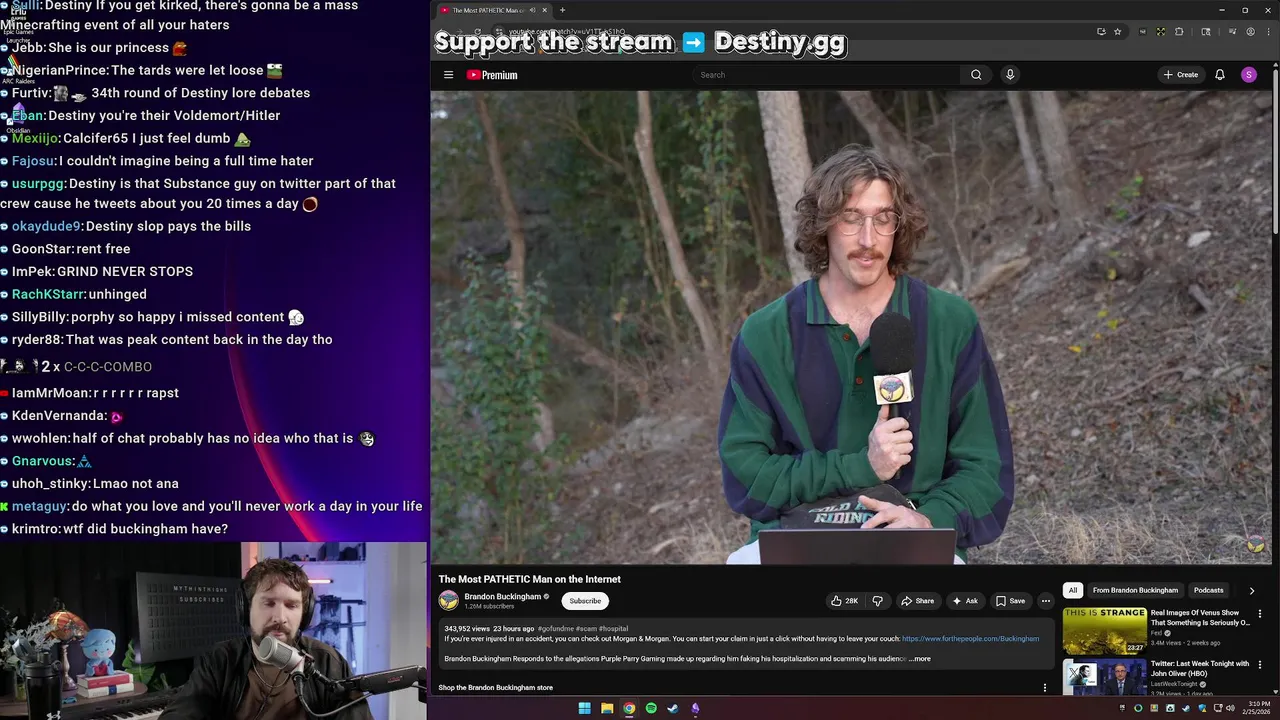
Task: Select the Podcasts filter chip
Action: (x=1208, y=590)
